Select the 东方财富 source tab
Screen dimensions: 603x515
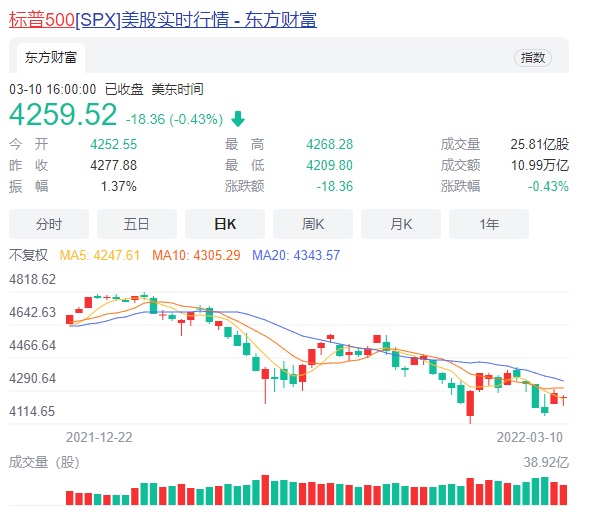[x=48, y=58]
